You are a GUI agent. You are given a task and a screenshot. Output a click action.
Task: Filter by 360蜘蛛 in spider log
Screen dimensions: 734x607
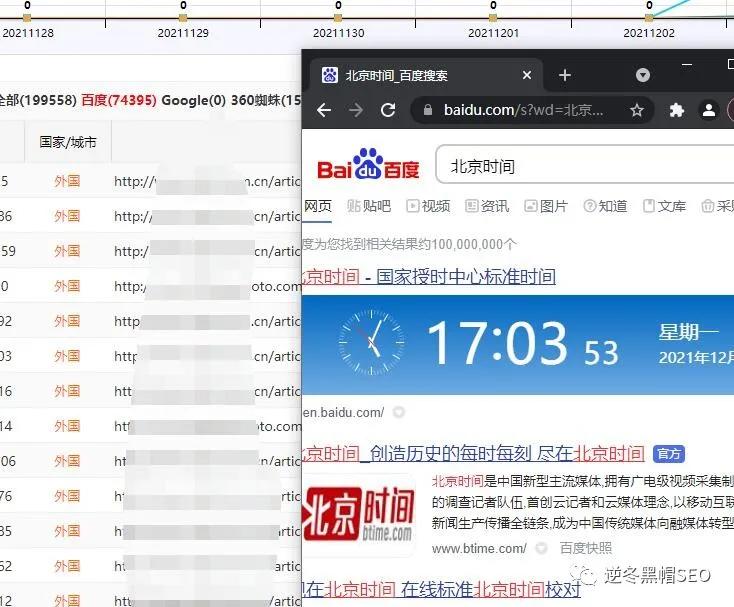coord(266,100)
